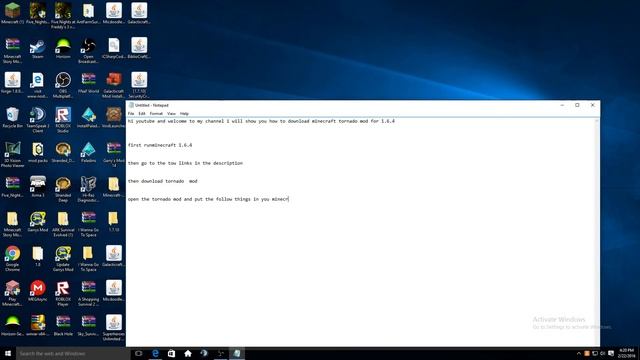The height and width of the screenshot is (360, 640).
Task: Open the 3D Vision Photo Viewer shortcut
Action: coord(12,154)
